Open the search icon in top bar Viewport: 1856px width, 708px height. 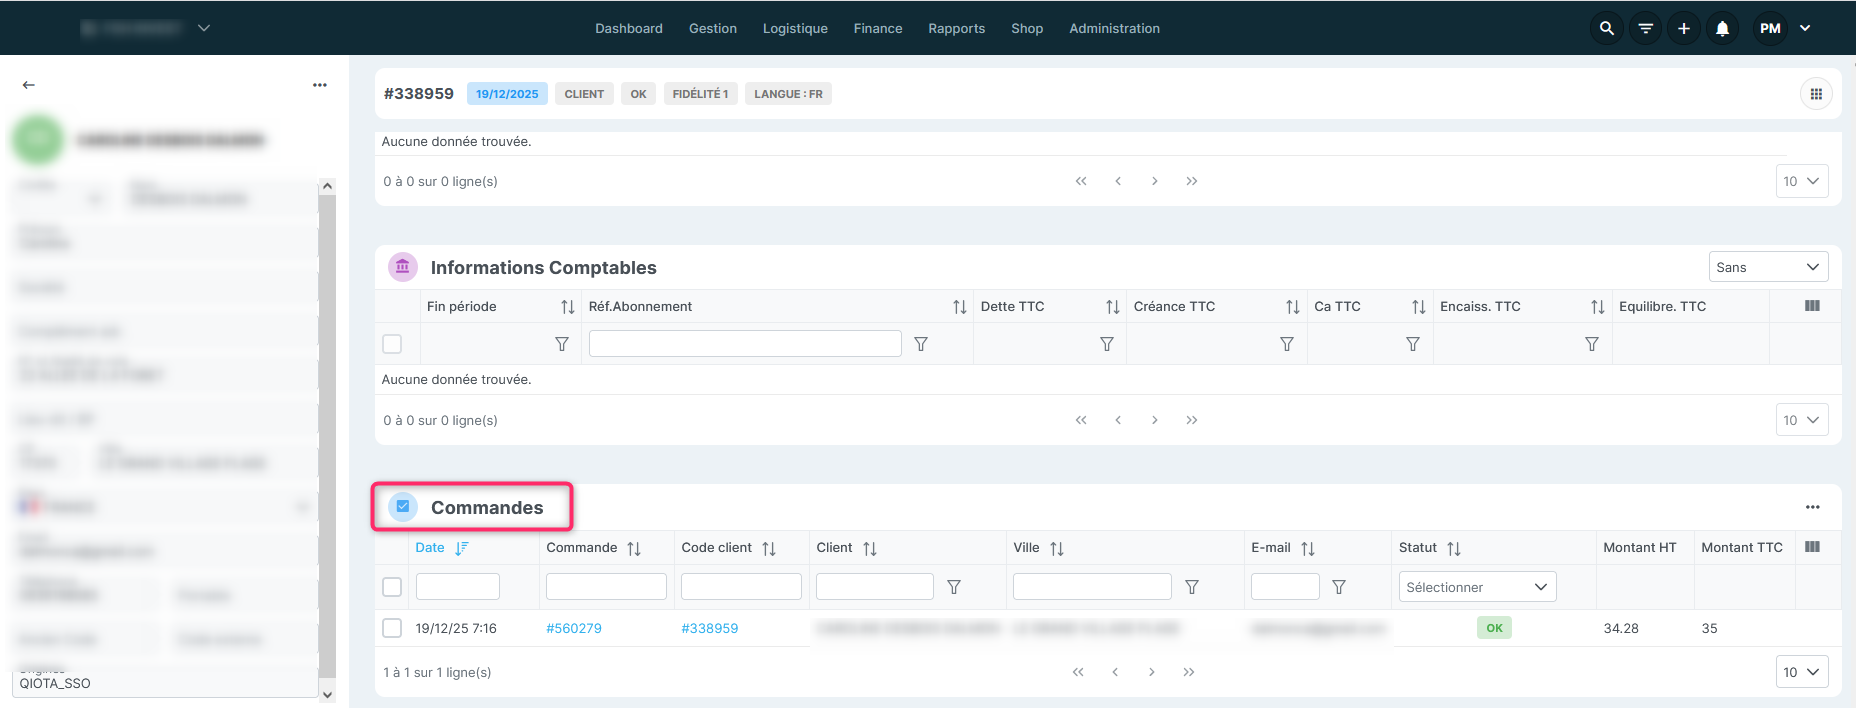tap(1606, 28)
